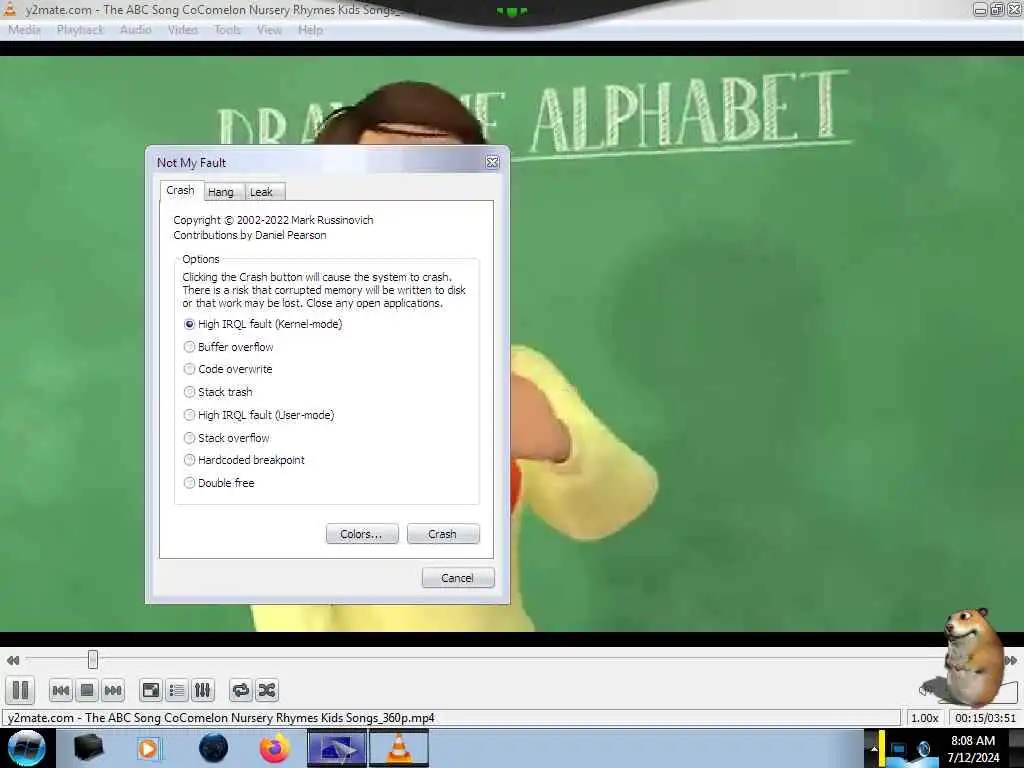This screenshot has height=768, width=1024.
Task: Click the Colors... button
Action: coord(362,534)
